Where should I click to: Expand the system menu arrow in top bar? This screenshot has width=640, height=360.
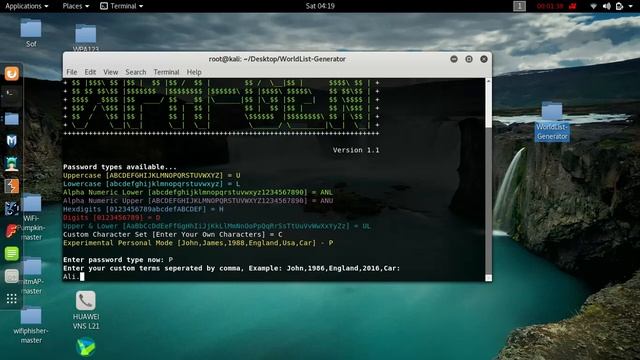click(x=631, y=6)
